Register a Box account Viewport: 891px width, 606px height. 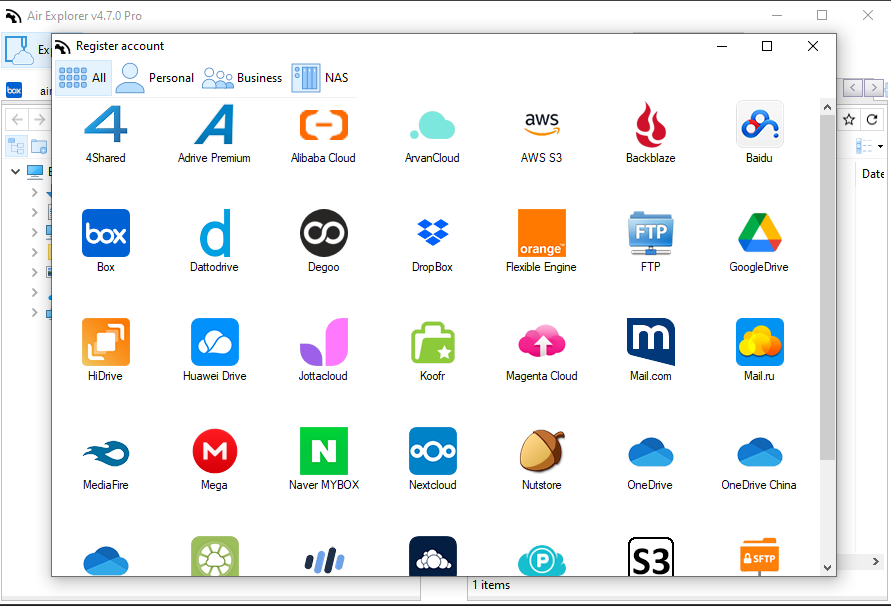pos(106,242)
